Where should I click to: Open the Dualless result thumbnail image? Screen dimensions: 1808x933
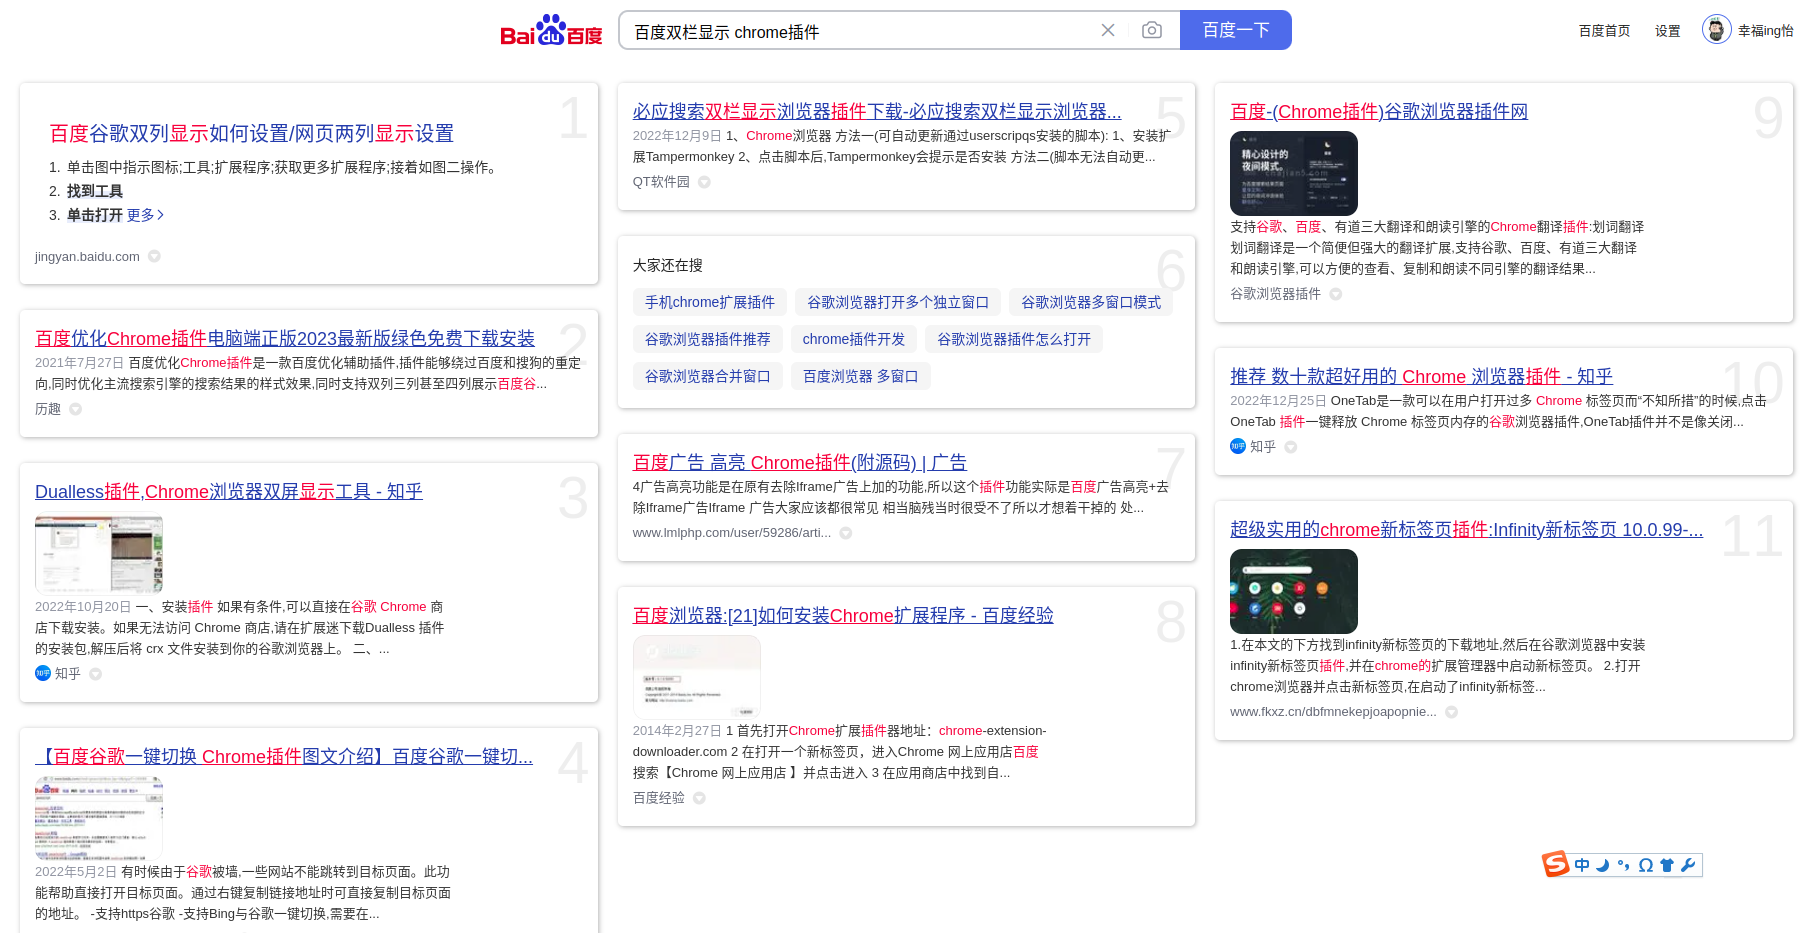click(99, 555)
